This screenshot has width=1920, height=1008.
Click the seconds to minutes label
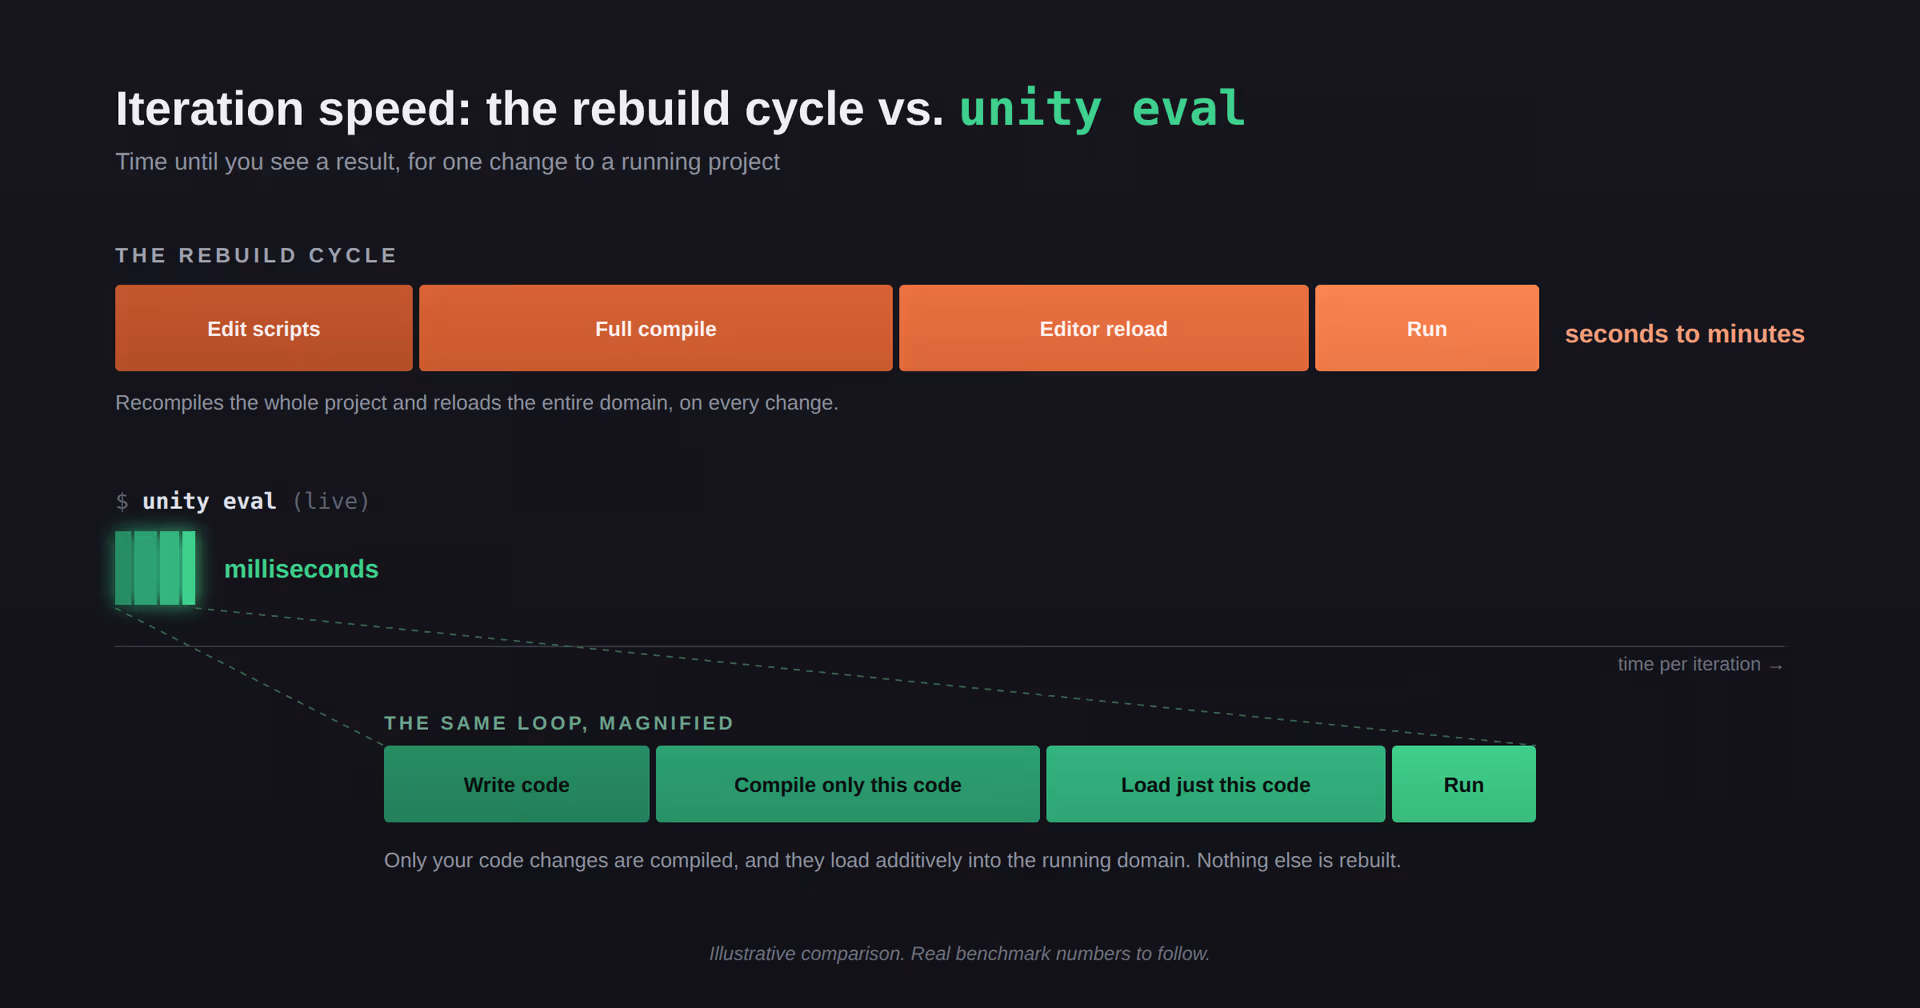(x=1685, y=334)
